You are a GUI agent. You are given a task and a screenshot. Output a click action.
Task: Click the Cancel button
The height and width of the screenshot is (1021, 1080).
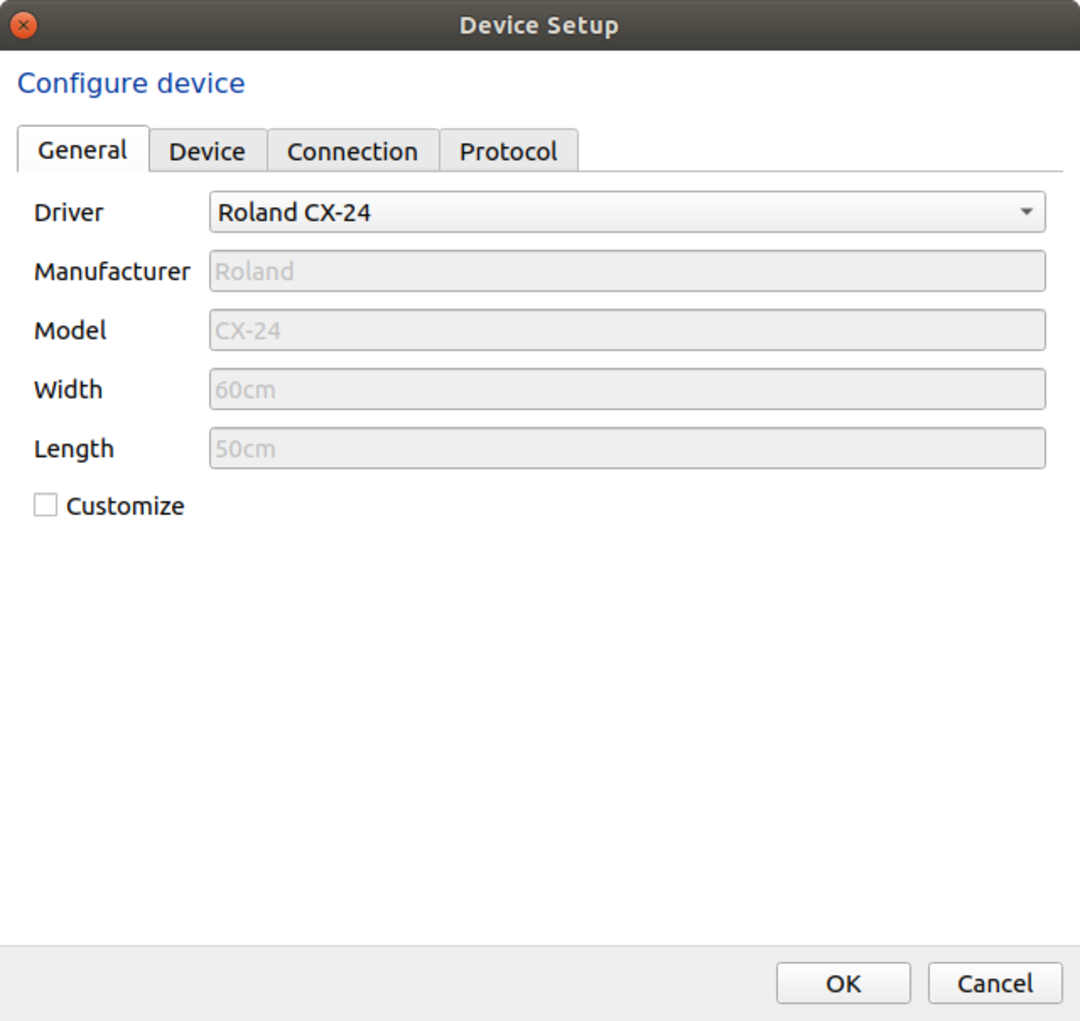coord(995,983)
